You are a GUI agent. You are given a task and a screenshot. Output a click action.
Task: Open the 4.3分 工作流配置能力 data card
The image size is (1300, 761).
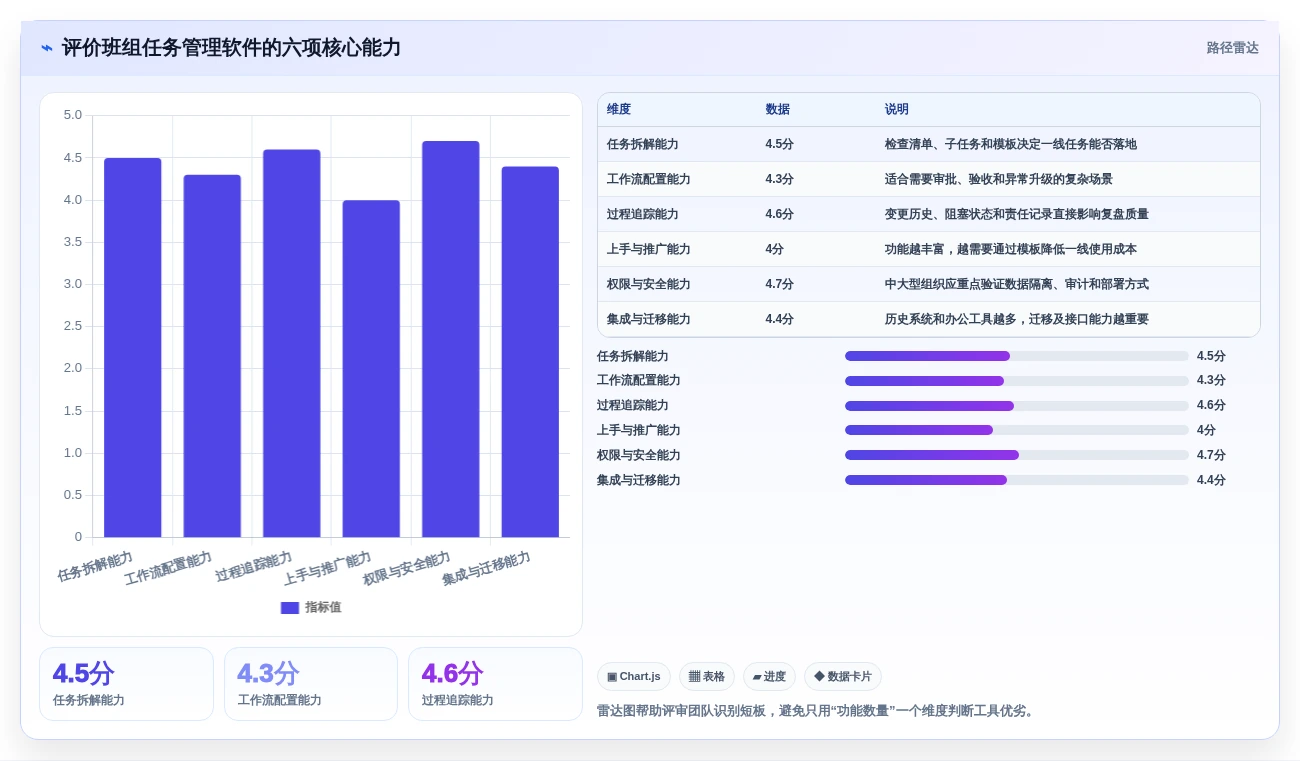click(311, 684)
